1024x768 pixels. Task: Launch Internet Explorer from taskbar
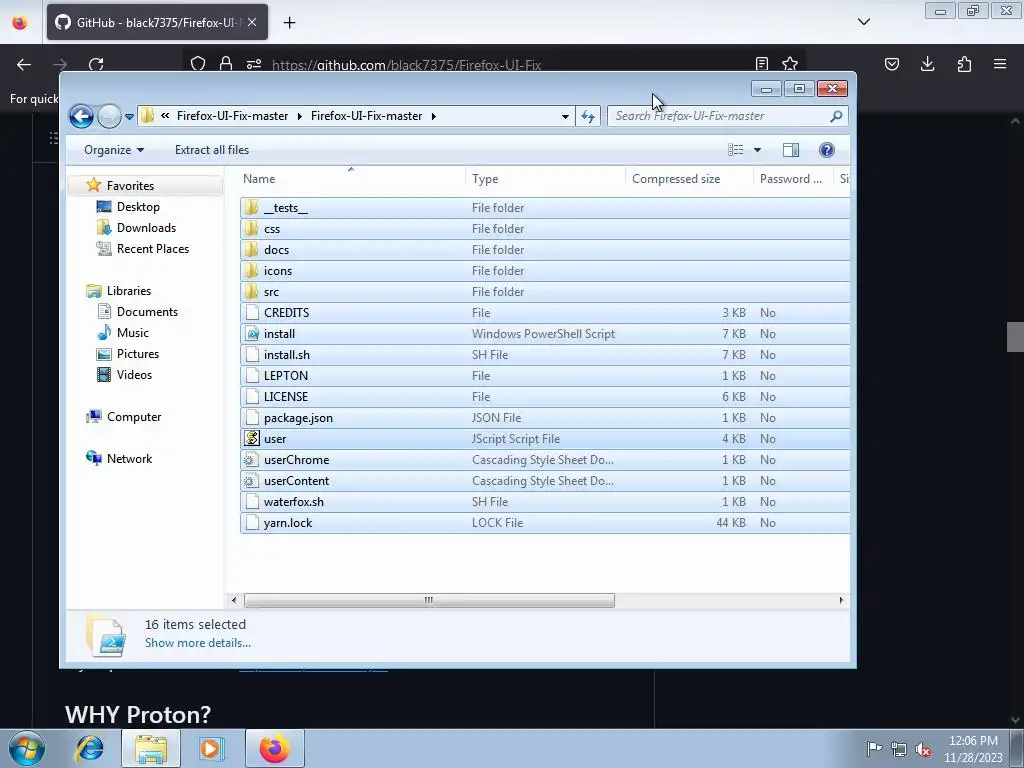89,748
